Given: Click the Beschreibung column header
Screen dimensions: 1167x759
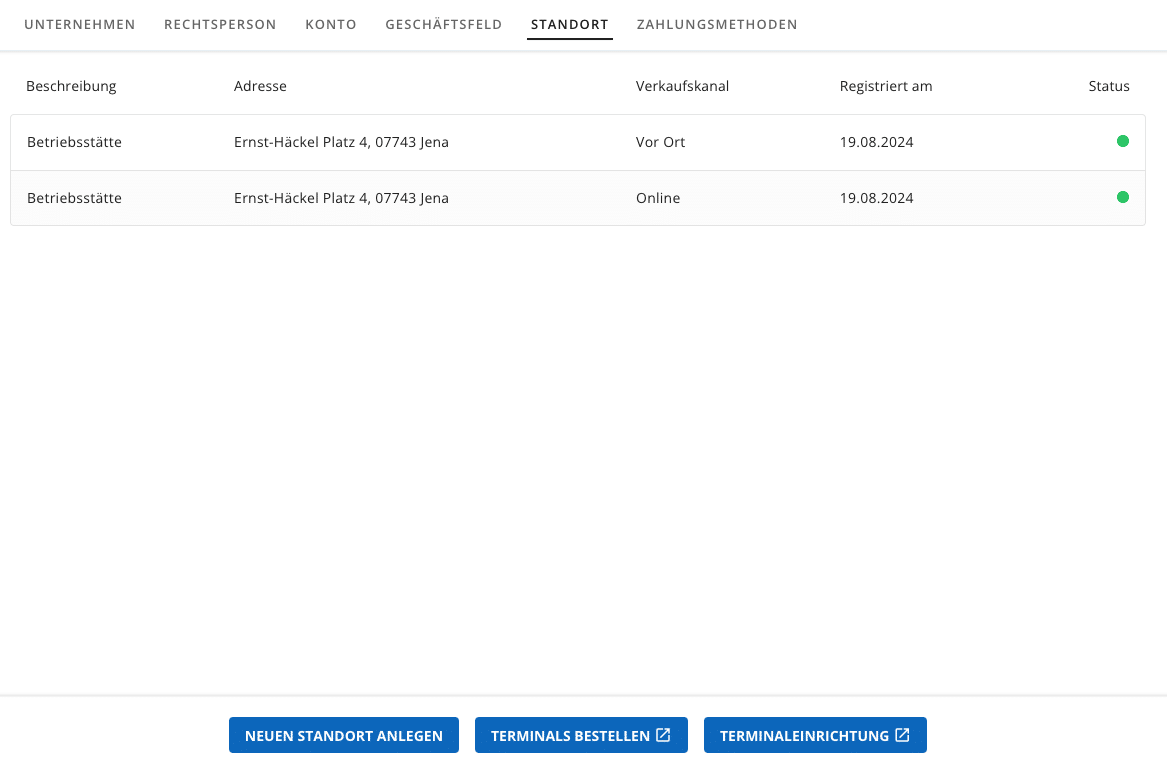Looking at the screenshot, I should 71,86.
